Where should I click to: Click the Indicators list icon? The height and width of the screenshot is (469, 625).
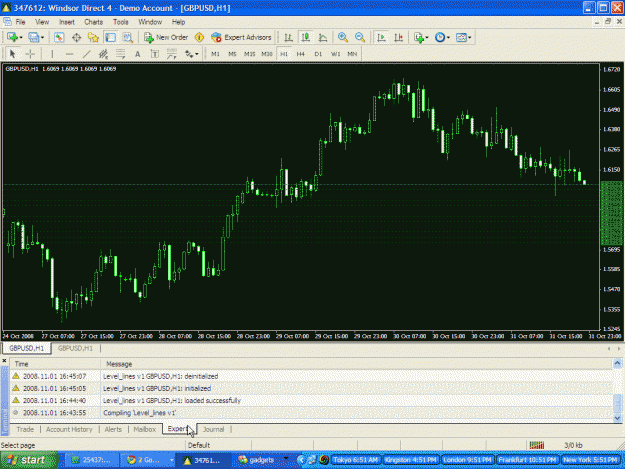pos(419,37)
